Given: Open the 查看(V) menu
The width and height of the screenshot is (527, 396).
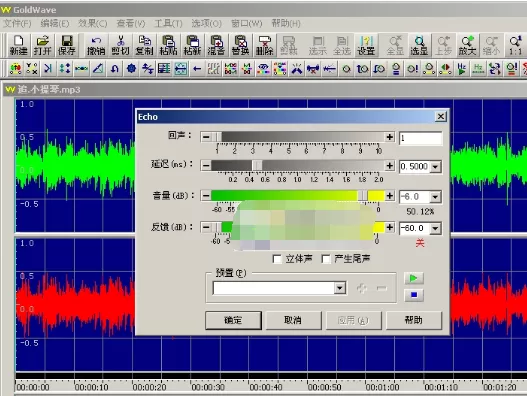Looking at the screenshot, I should pyautogui.click(x=130, y=24).
